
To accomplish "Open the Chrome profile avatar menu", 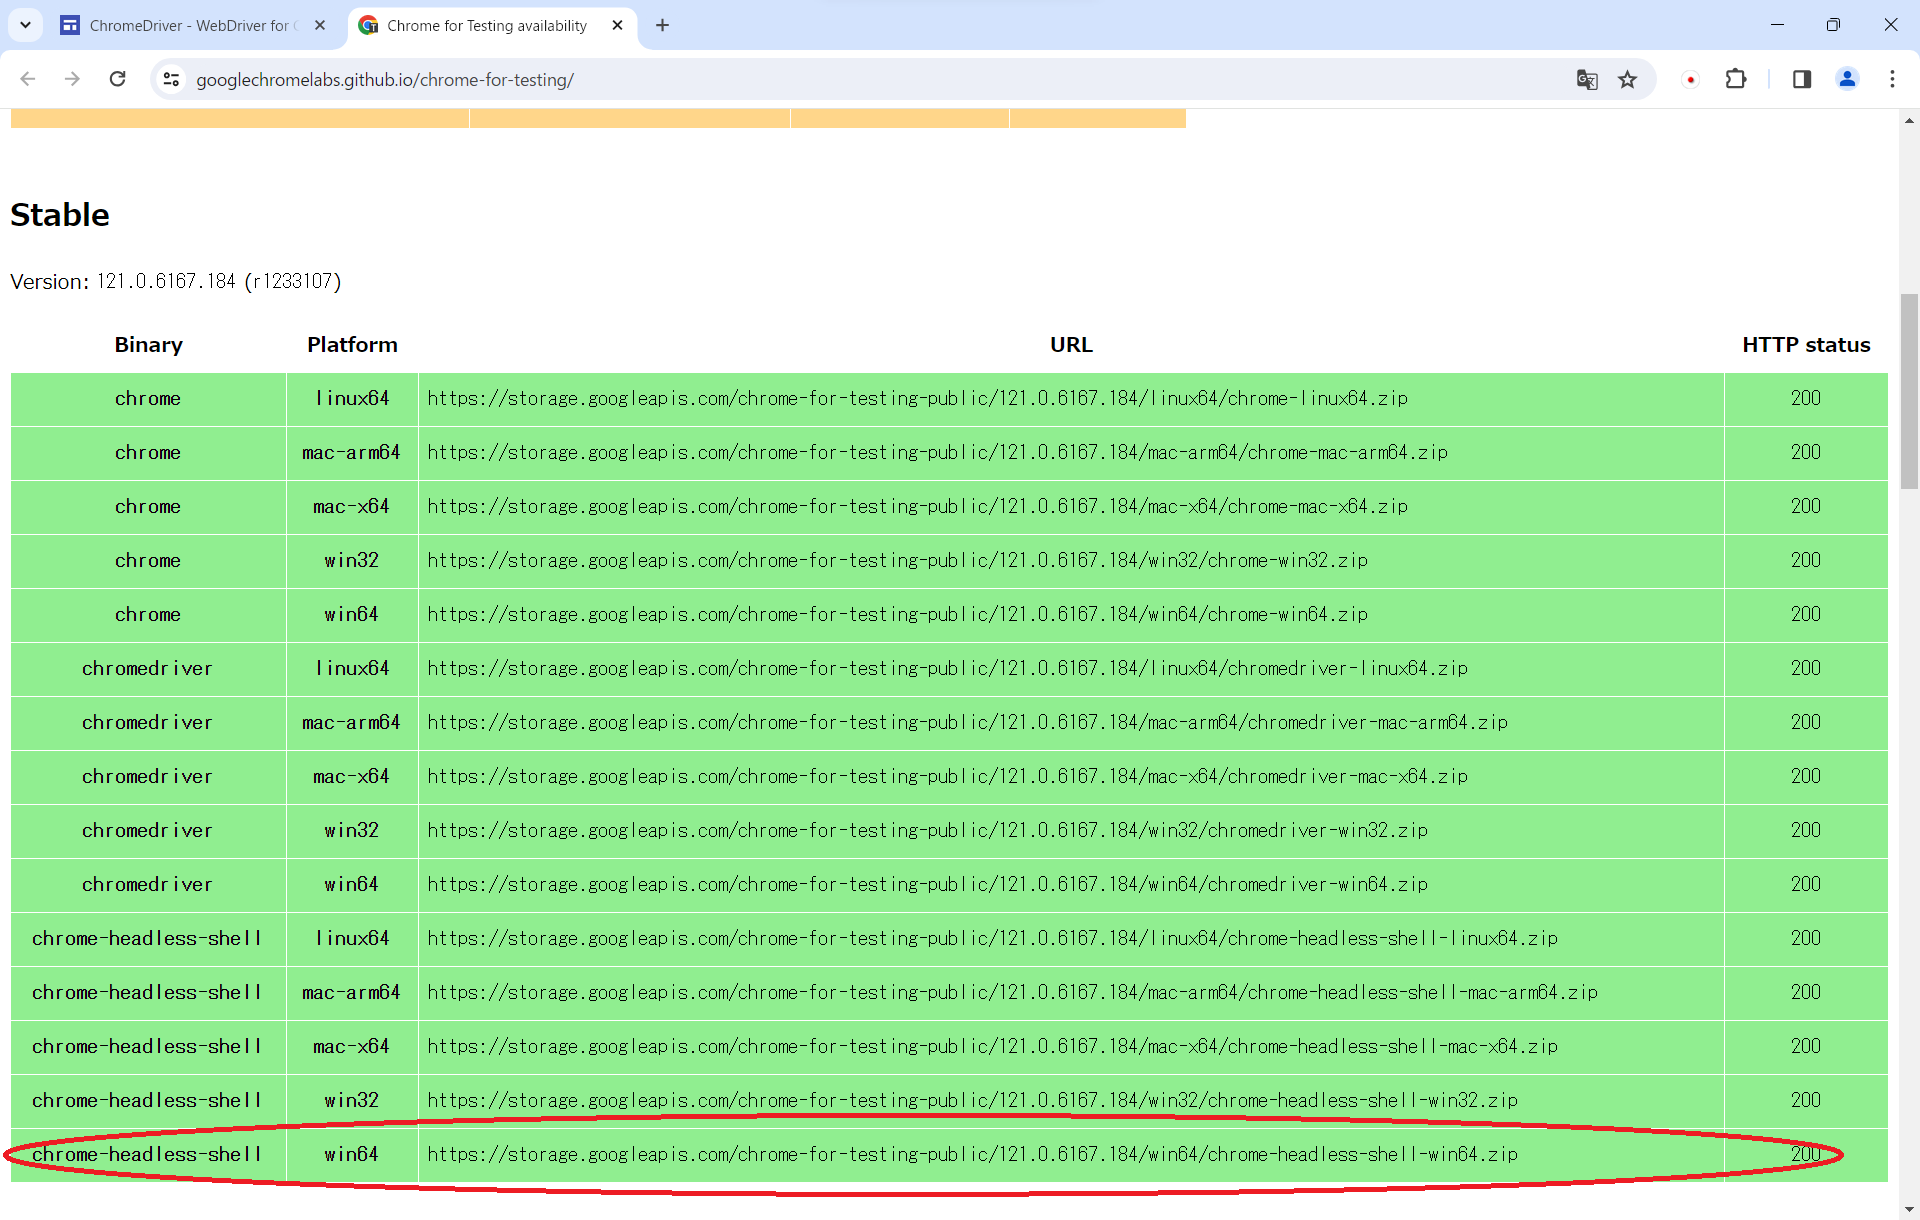I will tap(1846, 79).
